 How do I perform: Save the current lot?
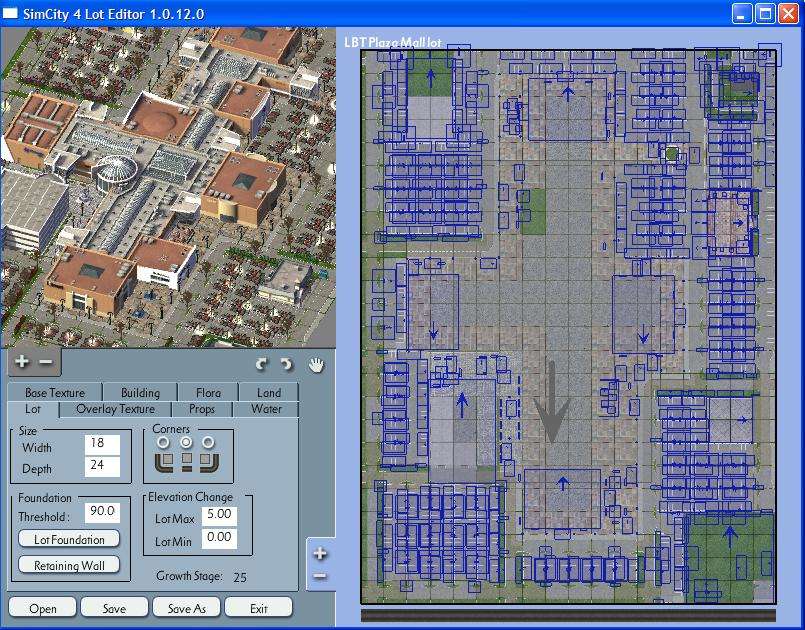(x=114, y=608)
